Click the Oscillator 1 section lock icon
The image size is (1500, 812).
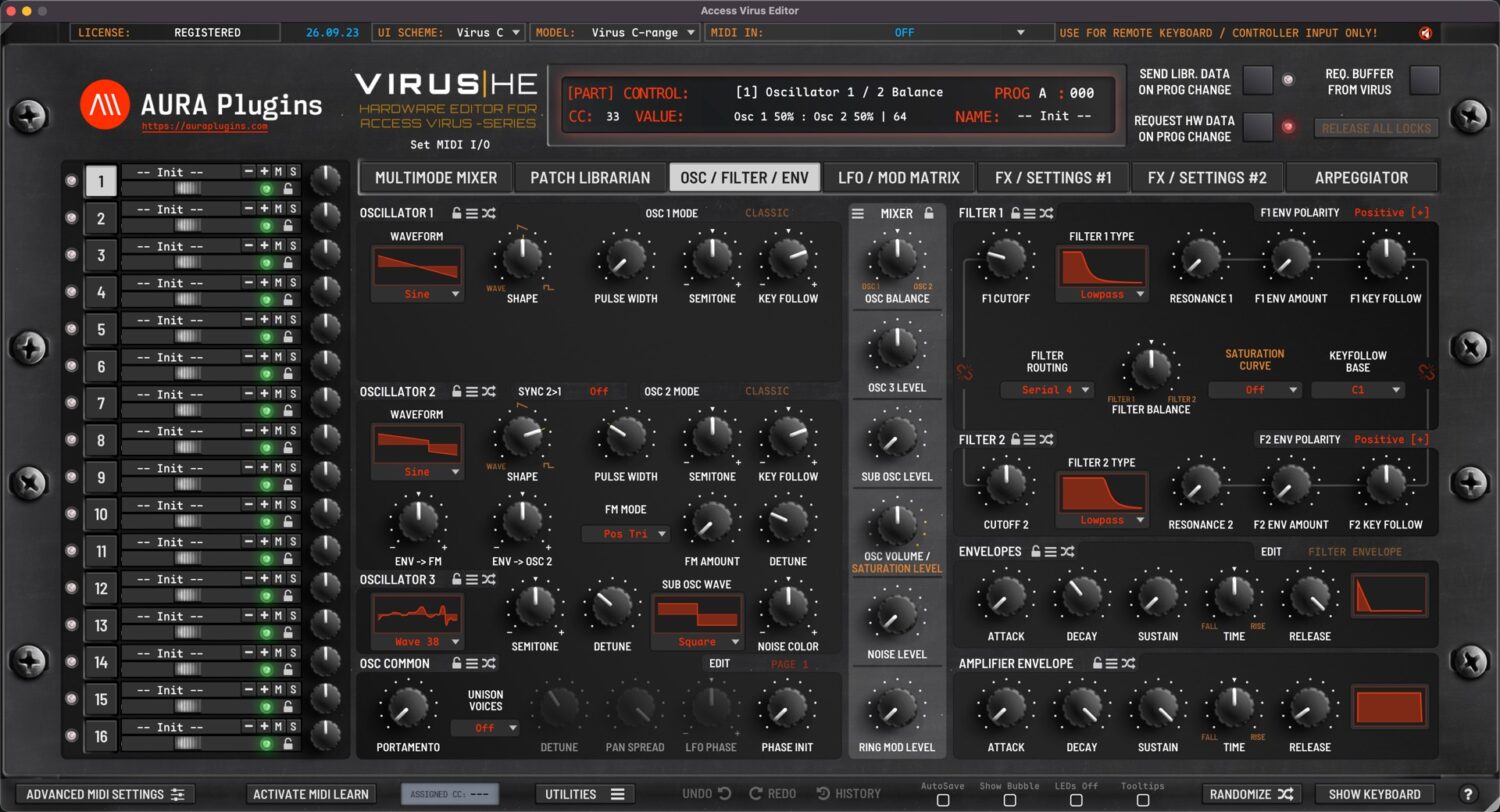[x=456, y=213]
